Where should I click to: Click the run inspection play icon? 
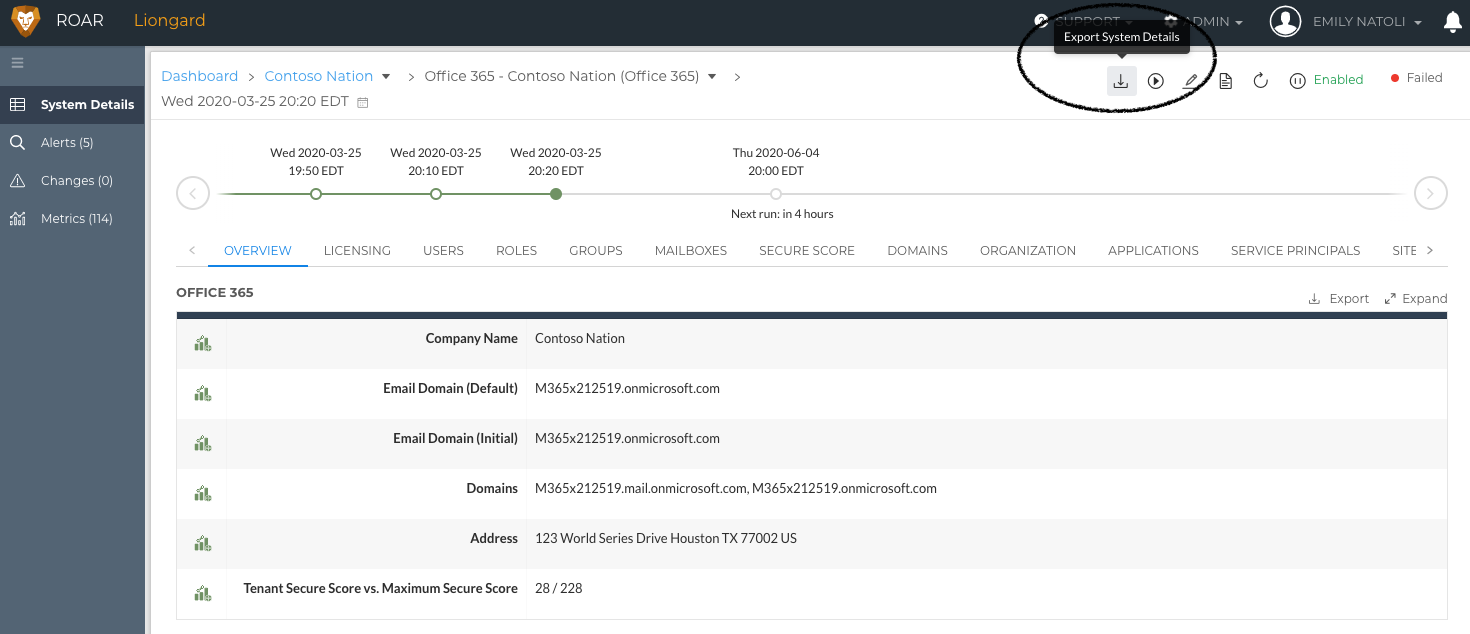click(1156, 81)
